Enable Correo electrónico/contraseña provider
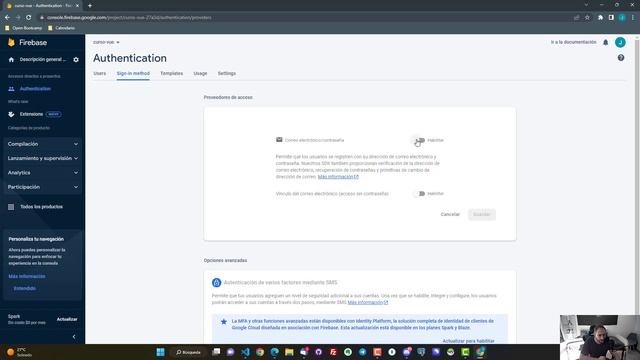This screenshot has height=360, width=640. [419, 140]
